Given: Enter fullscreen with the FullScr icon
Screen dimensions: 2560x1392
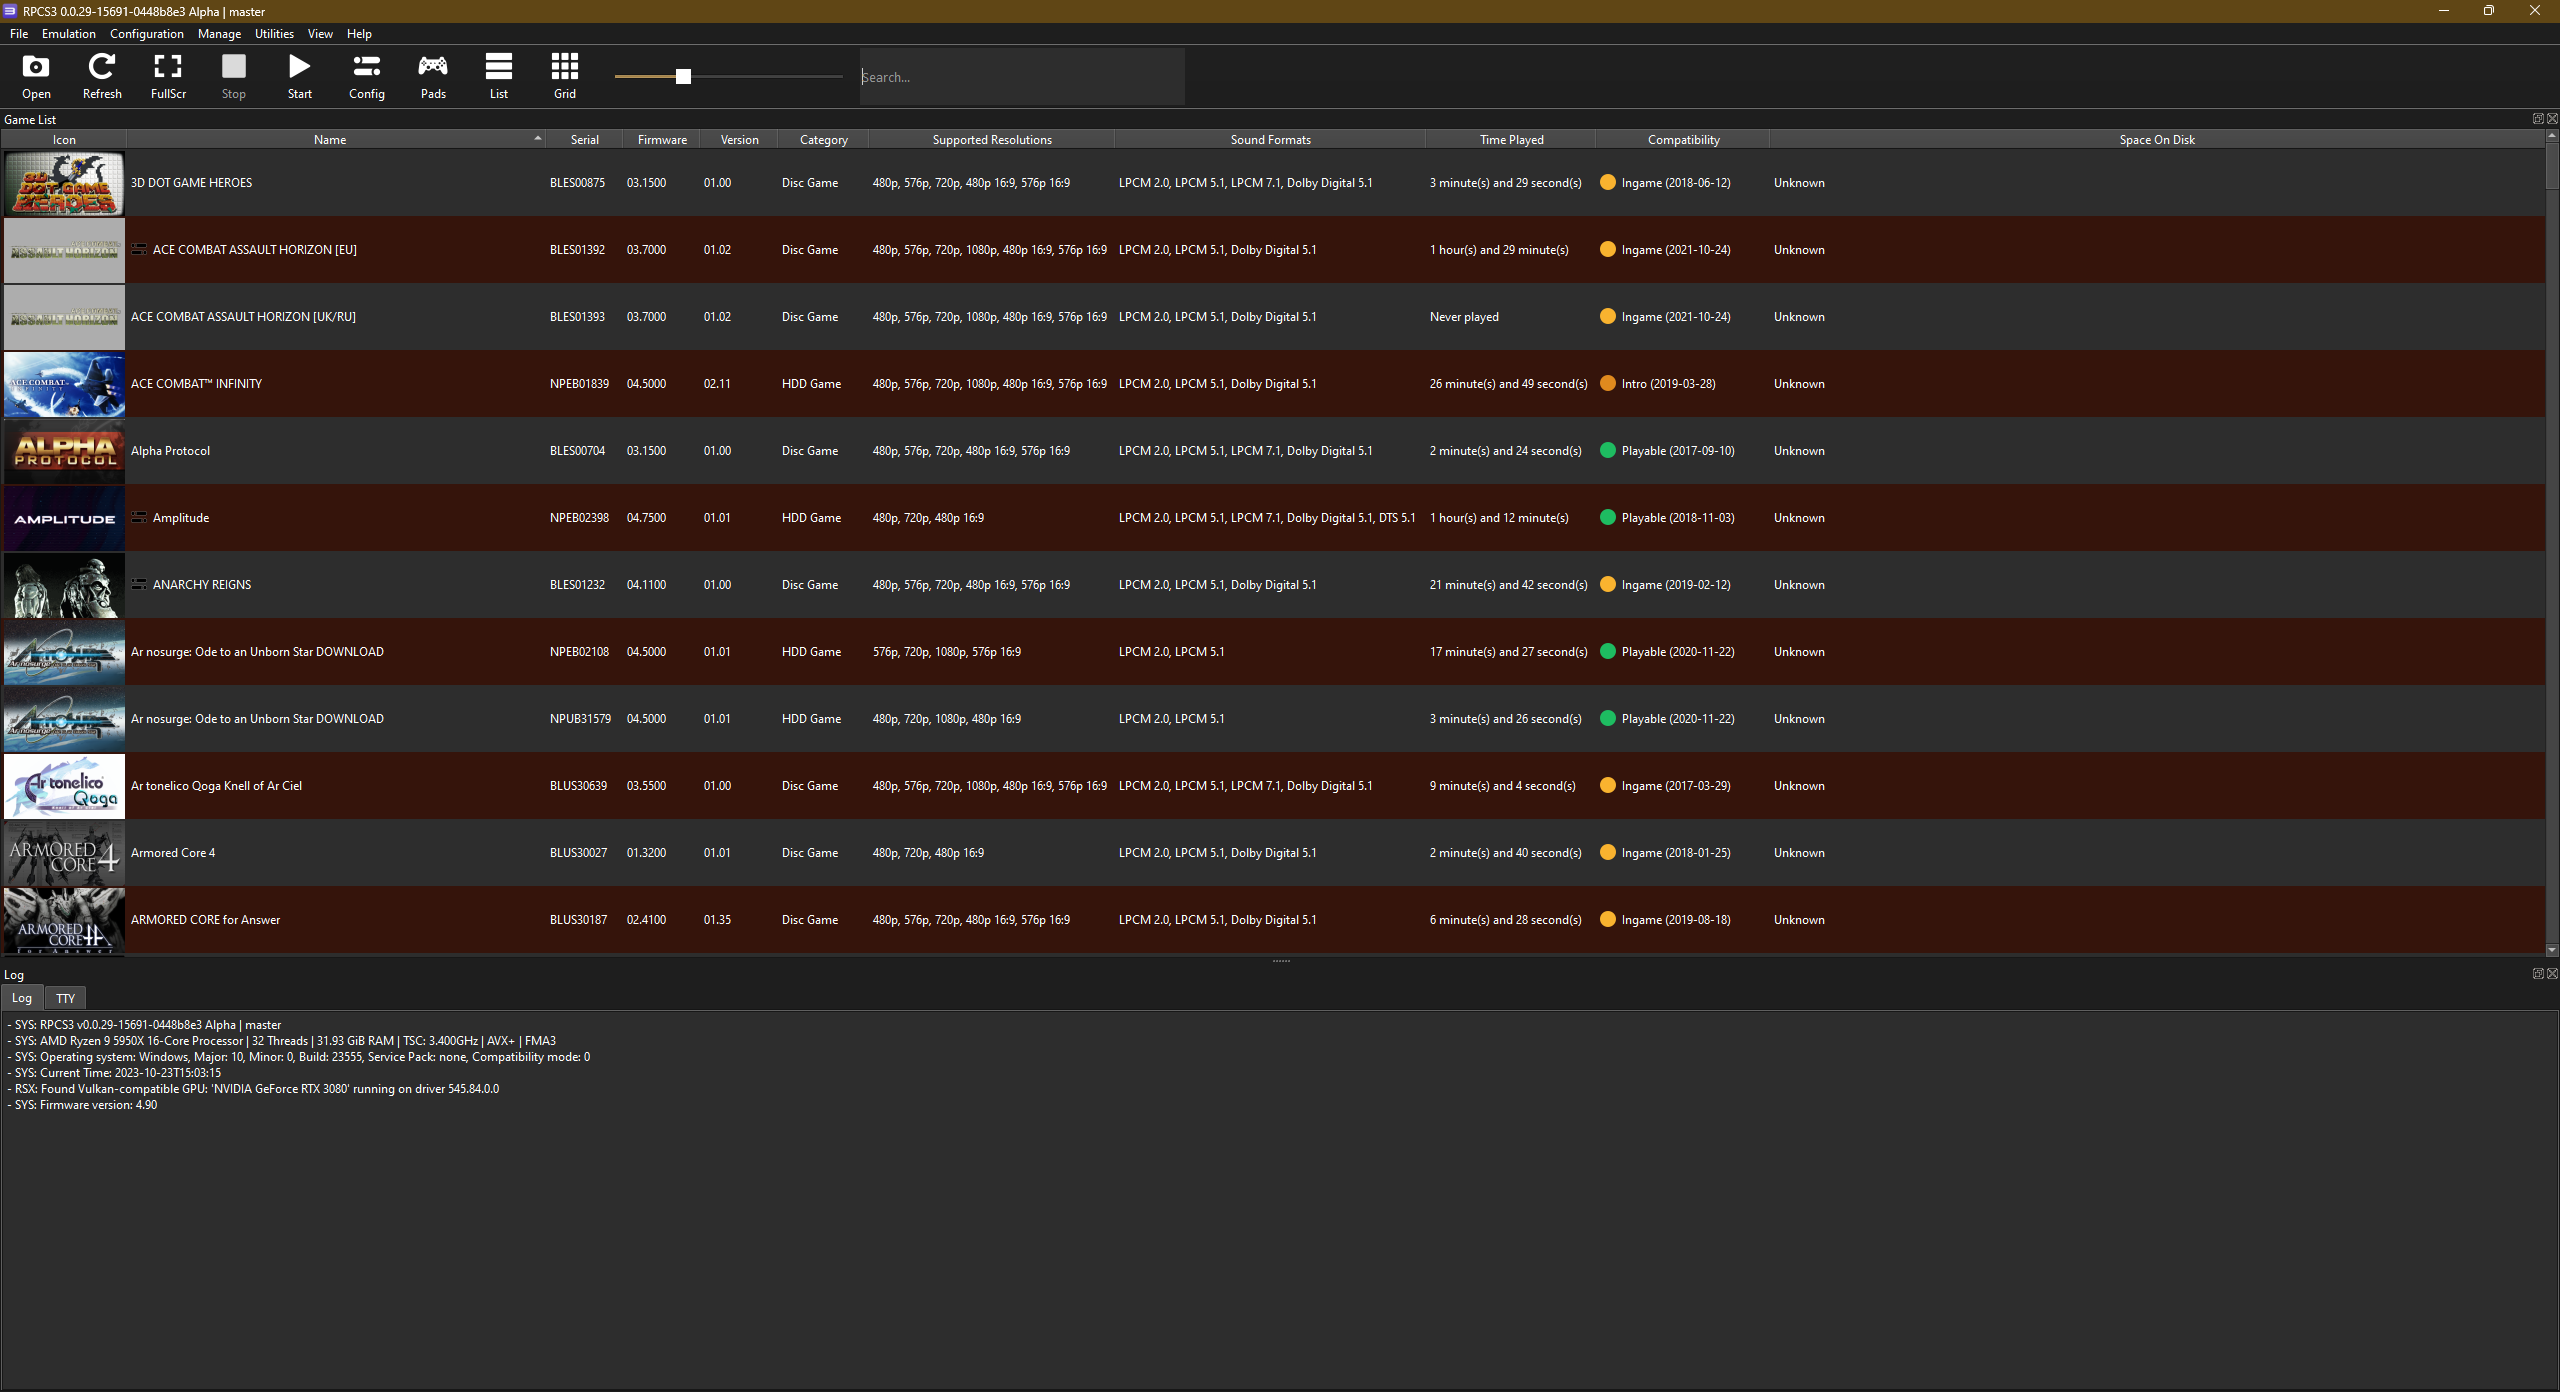Looking at the screenshot, I should click(x=168, y=76).
